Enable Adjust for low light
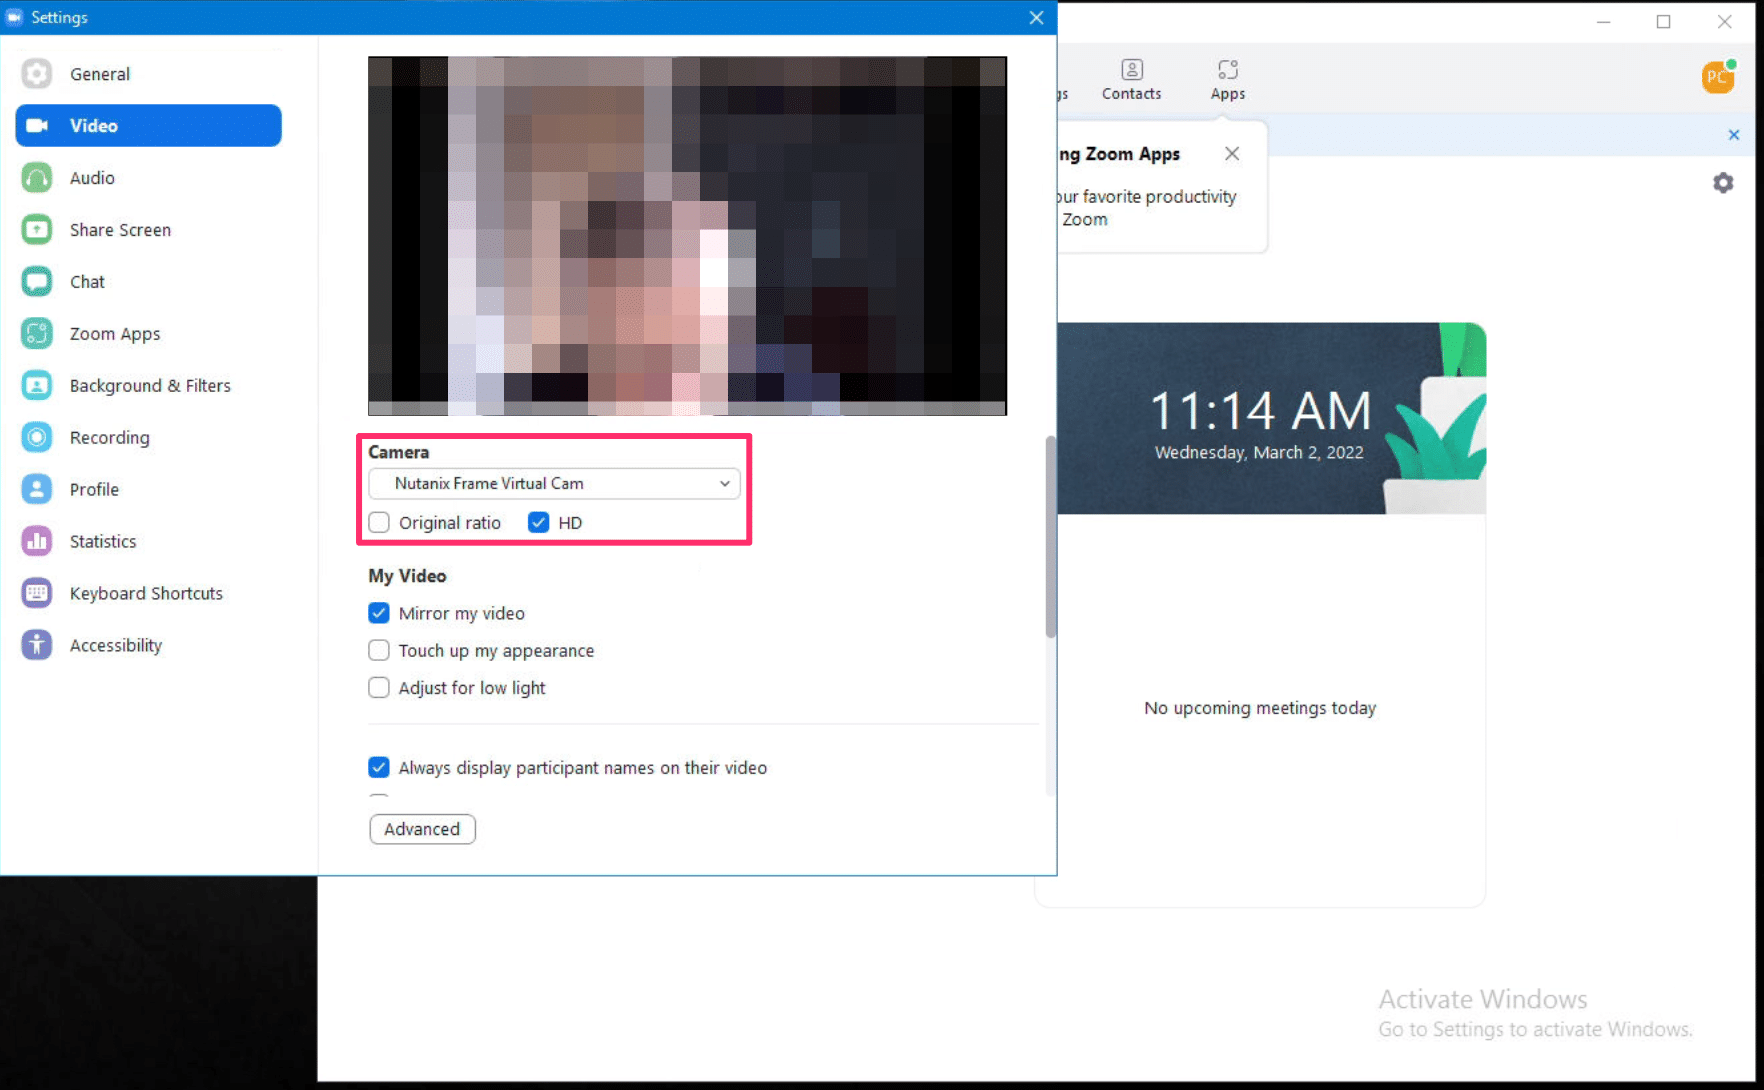Image resolution: width=1764 pixels, height=1090 pixels. [x=379, y=688]
